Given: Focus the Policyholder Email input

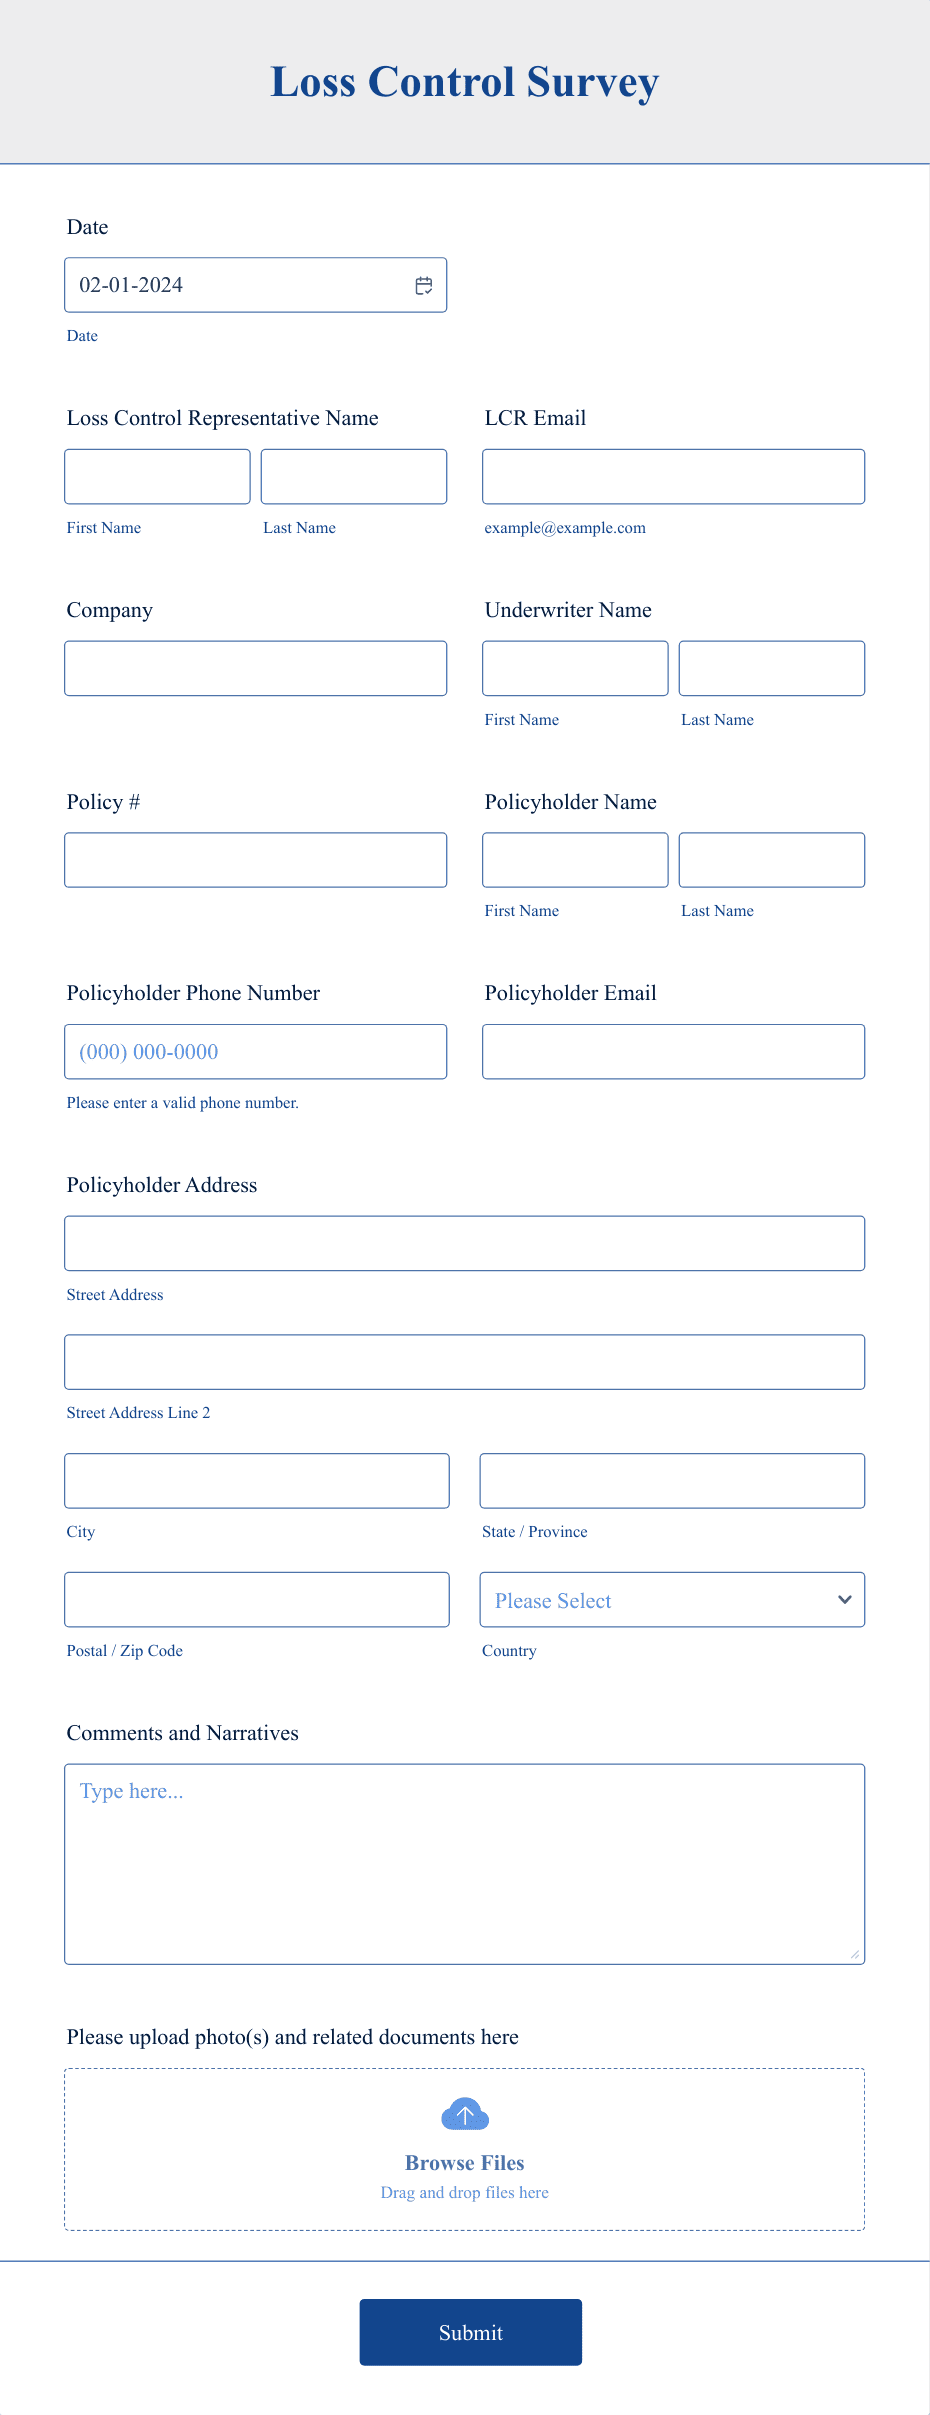Looking at the screenshot, I should pyautogui.click(x=672, y=1051).
